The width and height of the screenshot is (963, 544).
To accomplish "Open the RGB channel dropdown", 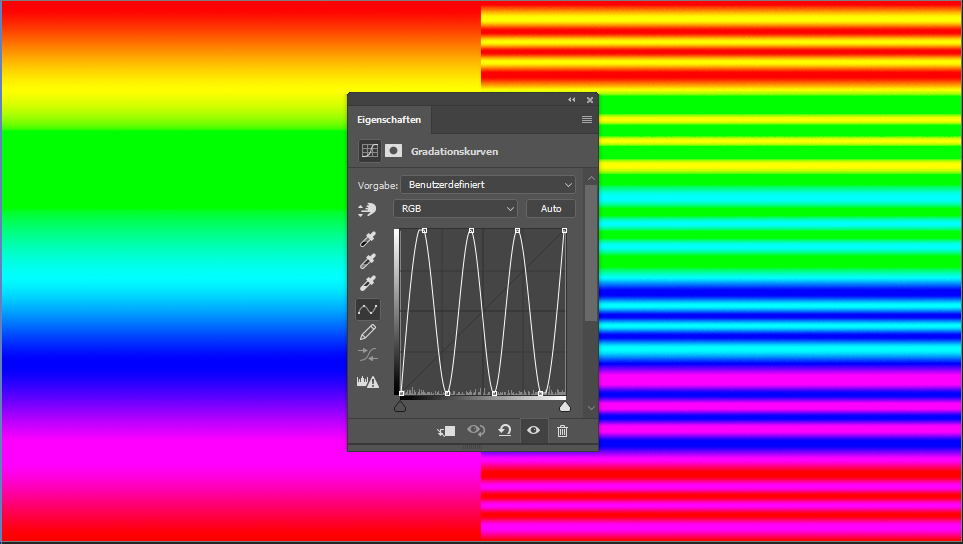I will (x=455, y=209).
